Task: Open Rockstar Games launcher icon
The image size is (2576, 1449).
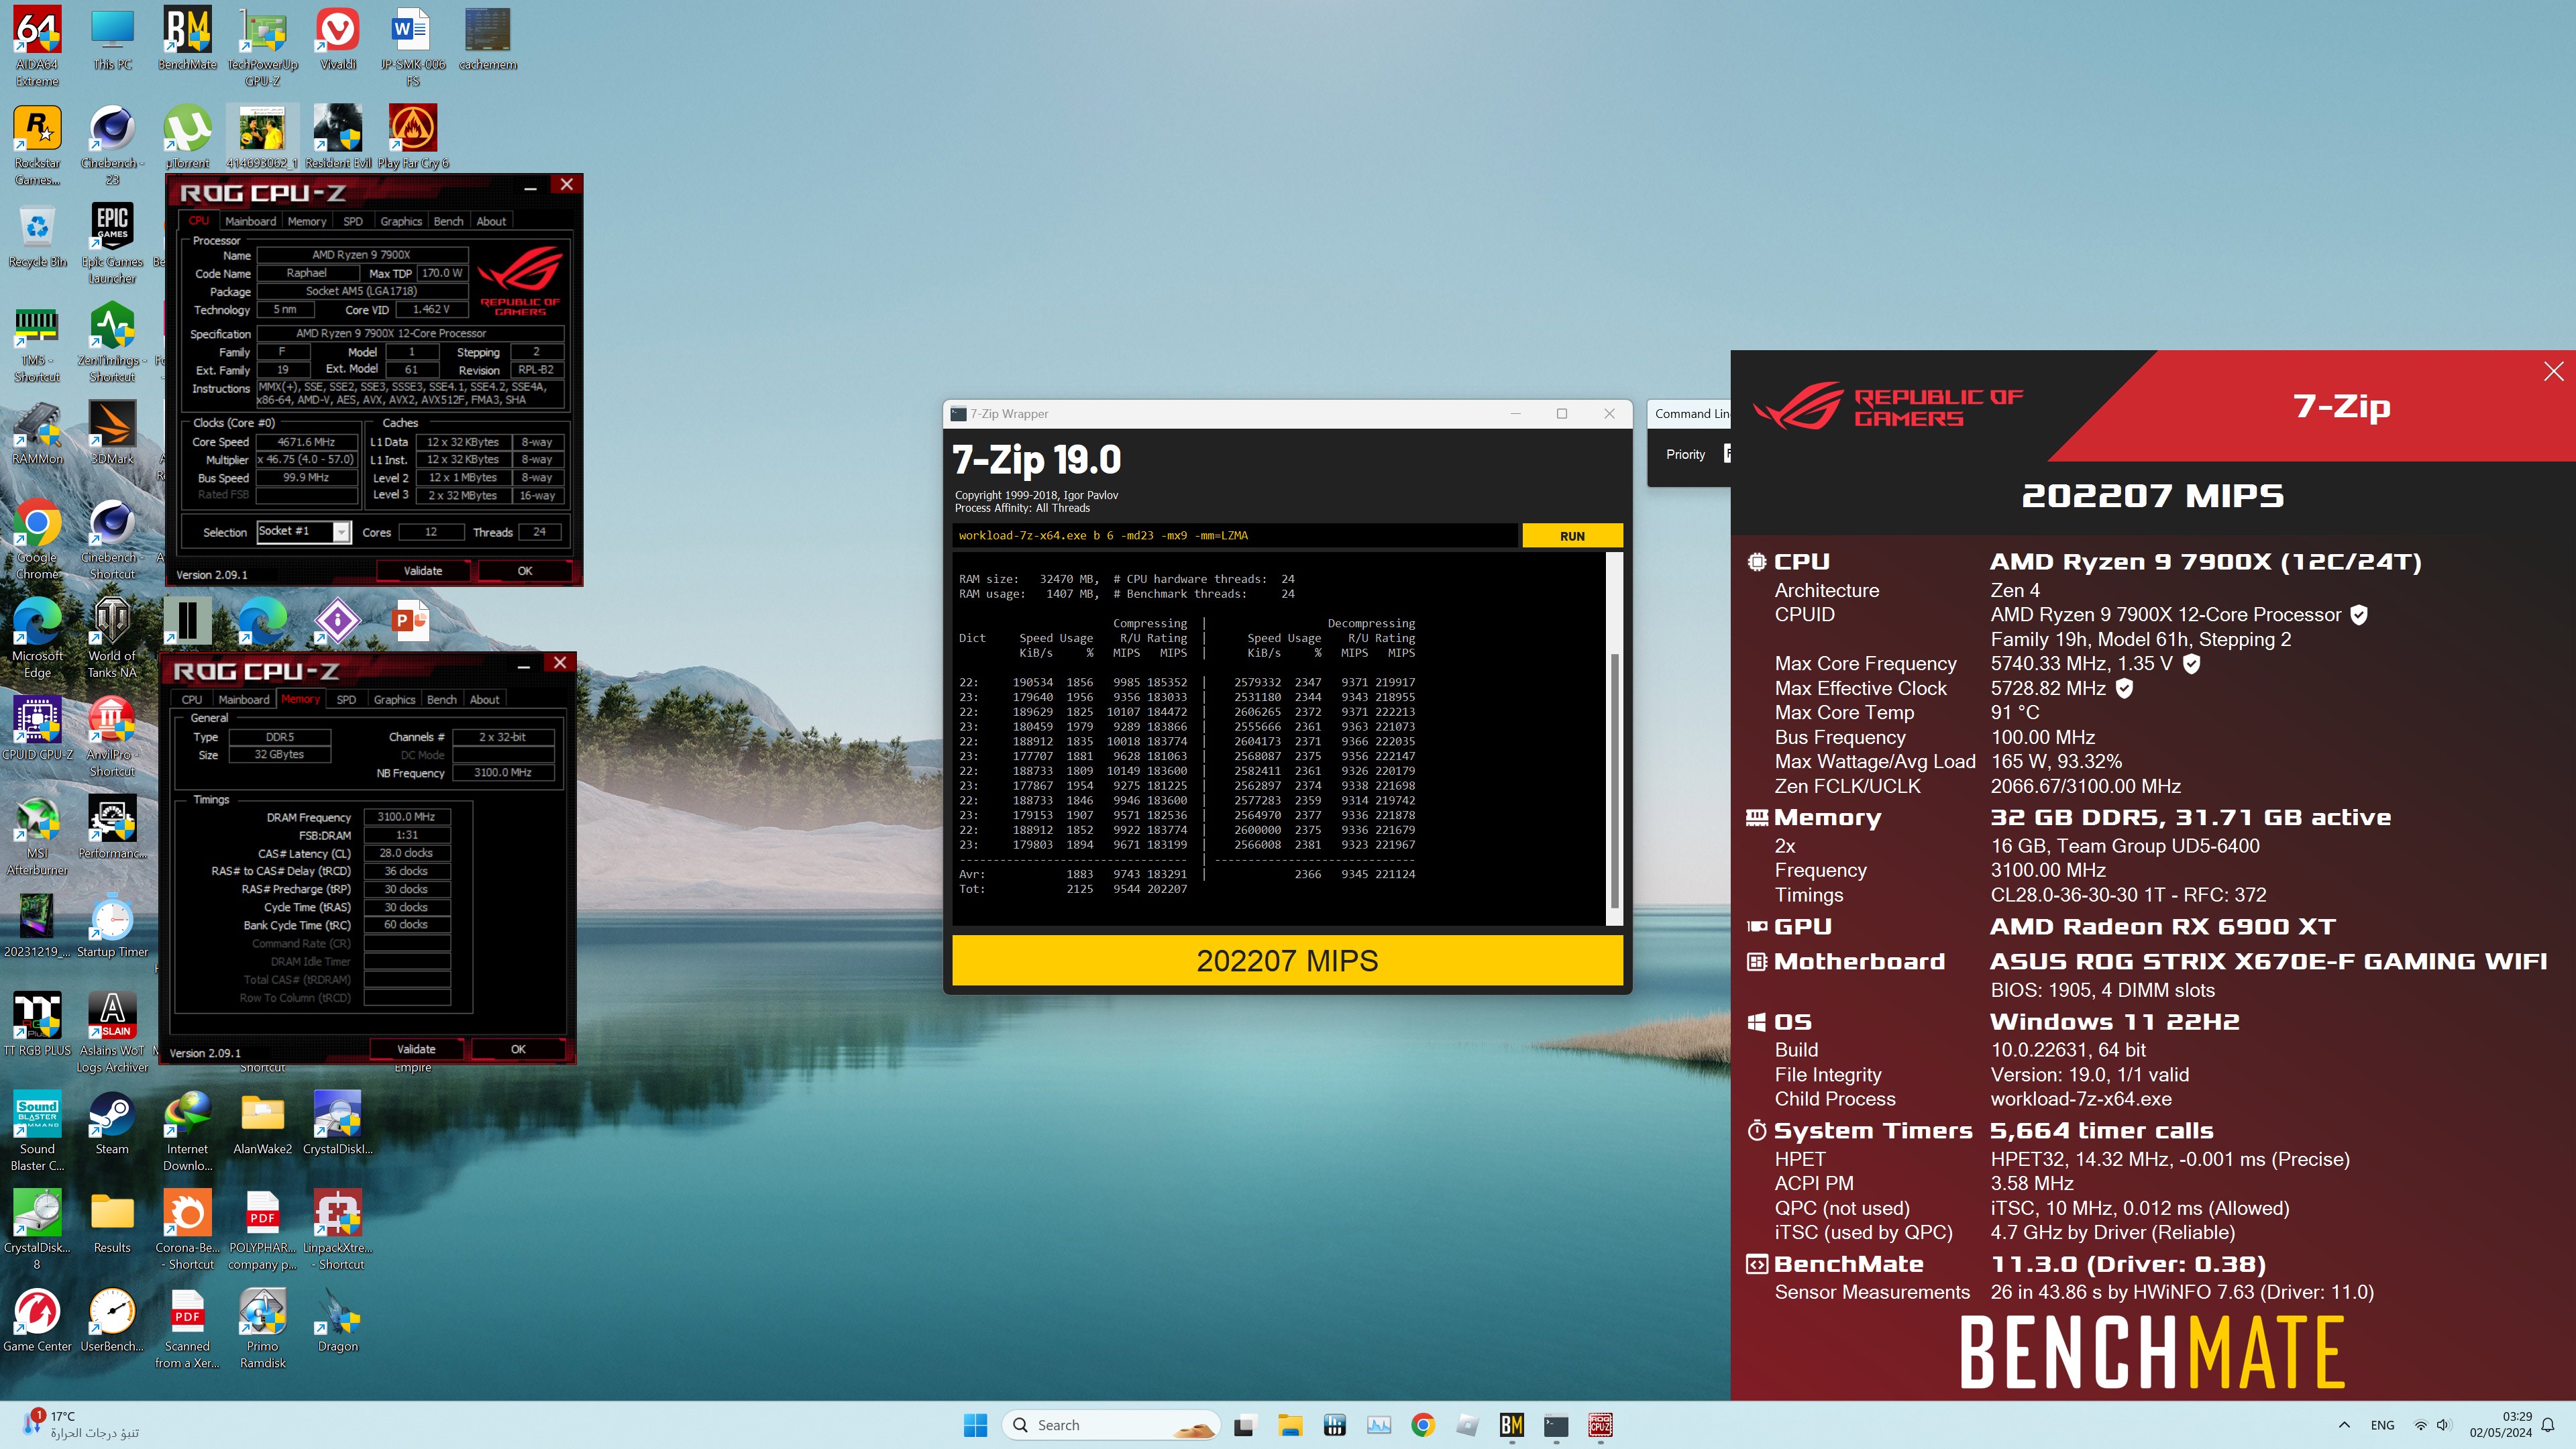Action: 37,146
